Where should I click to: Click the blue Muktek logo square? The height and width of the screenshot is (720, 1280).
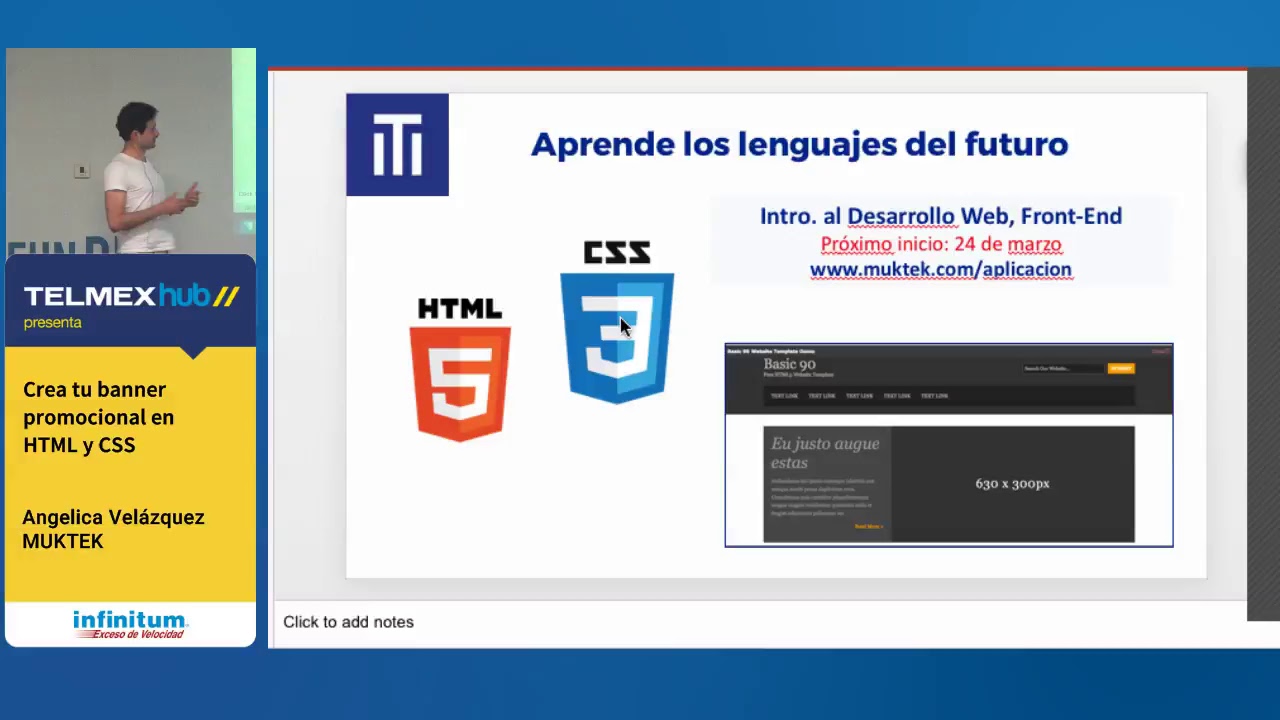397,144
